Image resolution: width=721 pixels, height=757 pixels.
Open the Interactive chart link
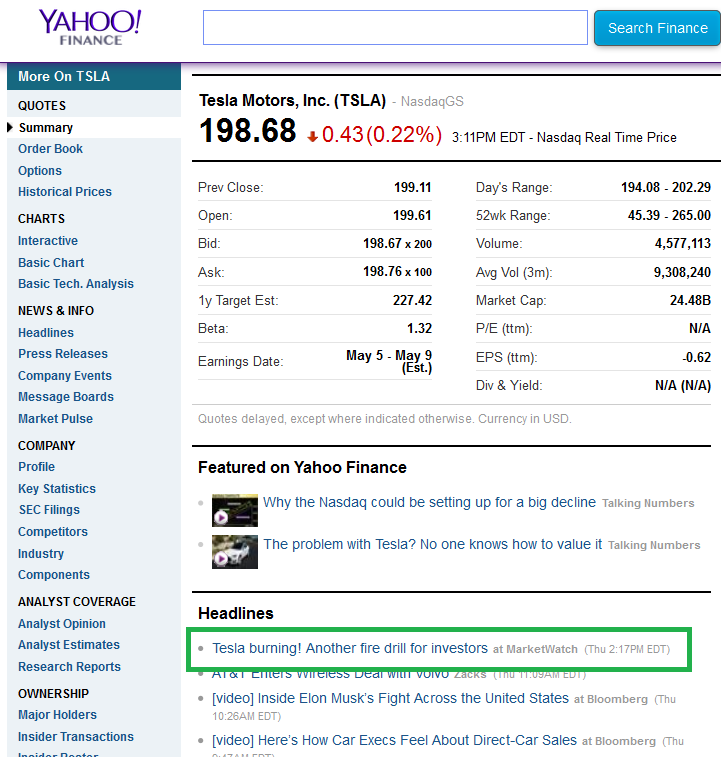coord(47,241)
